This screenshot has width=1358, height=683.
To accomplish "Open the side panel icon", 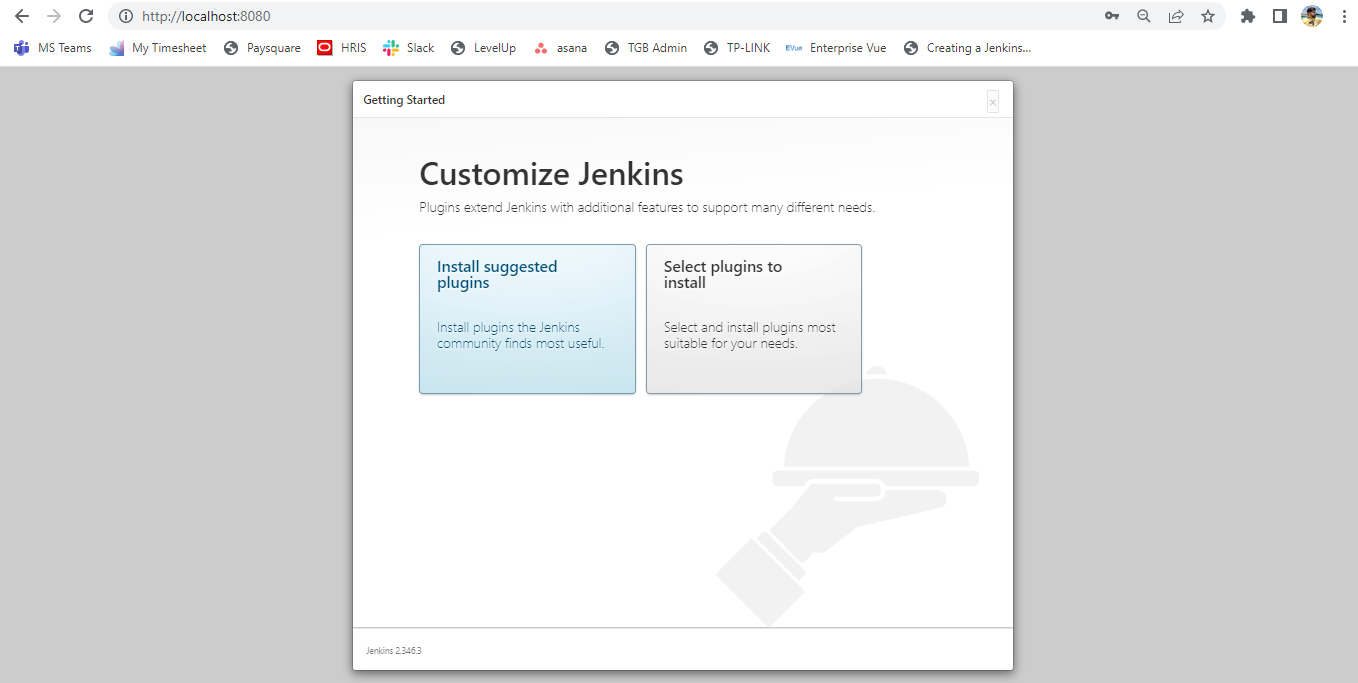I will (x=1280, y=16).
